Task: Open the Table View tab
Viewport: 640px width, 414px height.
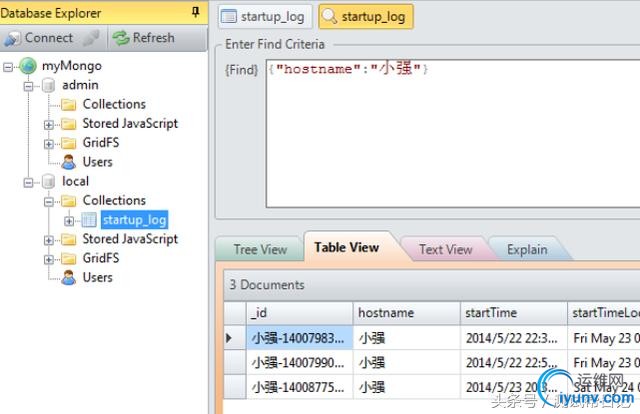Action: (347, 247)
